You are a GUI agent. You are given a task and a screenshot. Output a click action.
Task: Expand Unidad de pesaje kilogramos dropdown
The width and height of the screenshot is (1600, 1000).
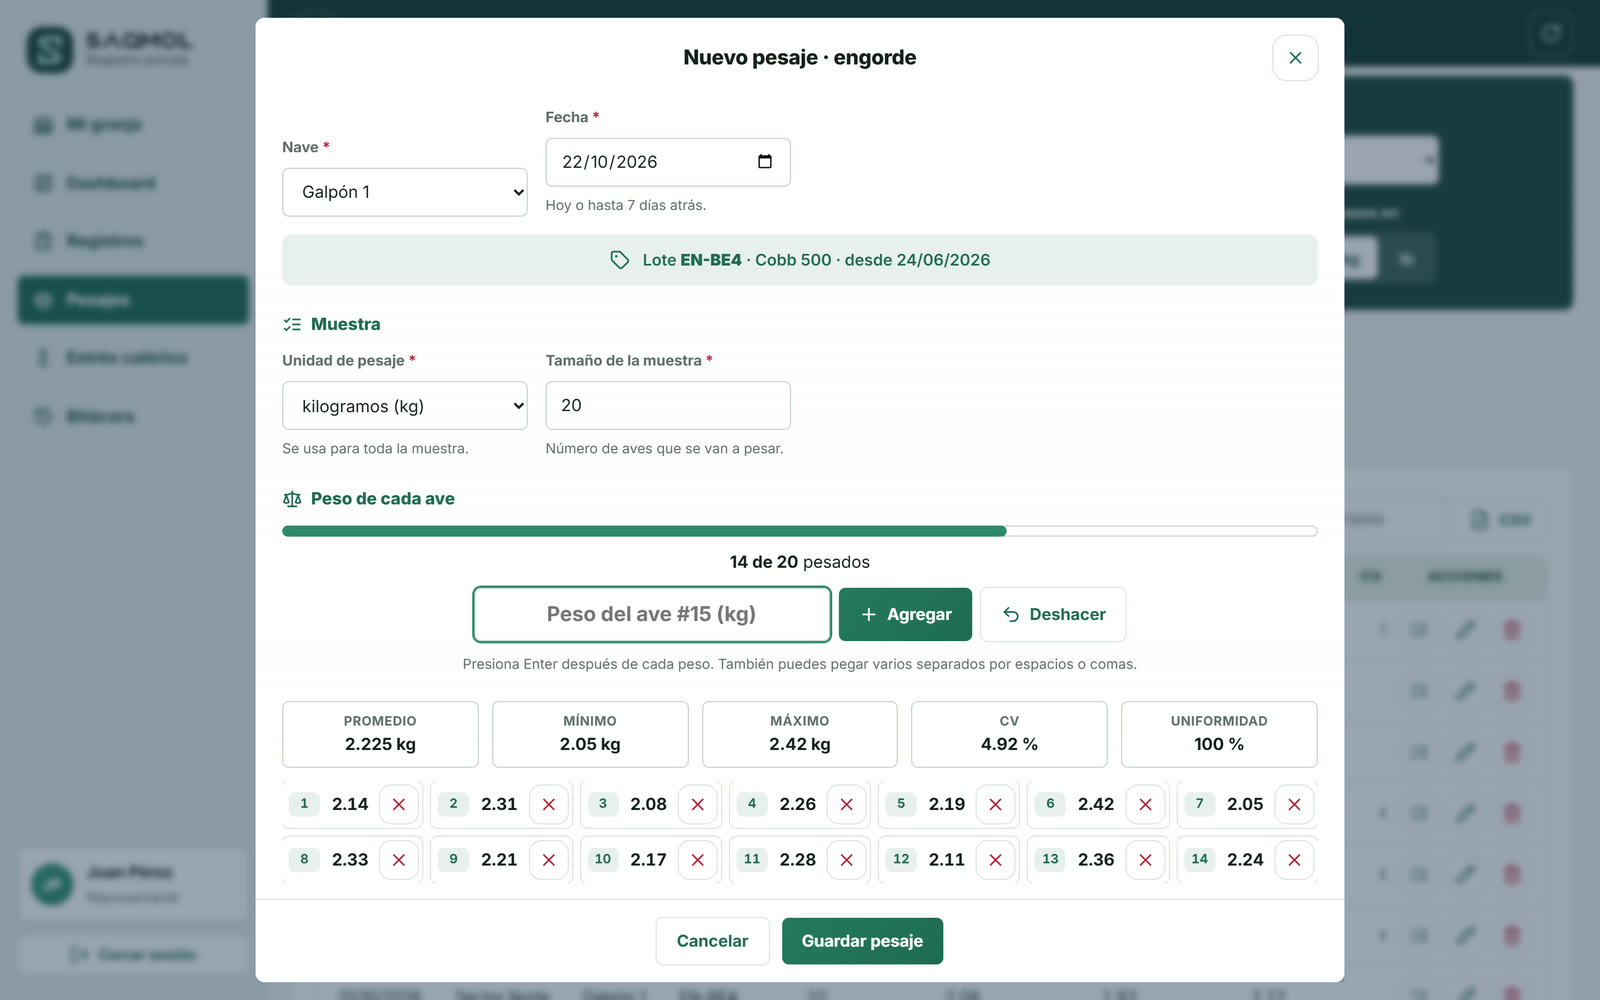click(x=405, y=406)
